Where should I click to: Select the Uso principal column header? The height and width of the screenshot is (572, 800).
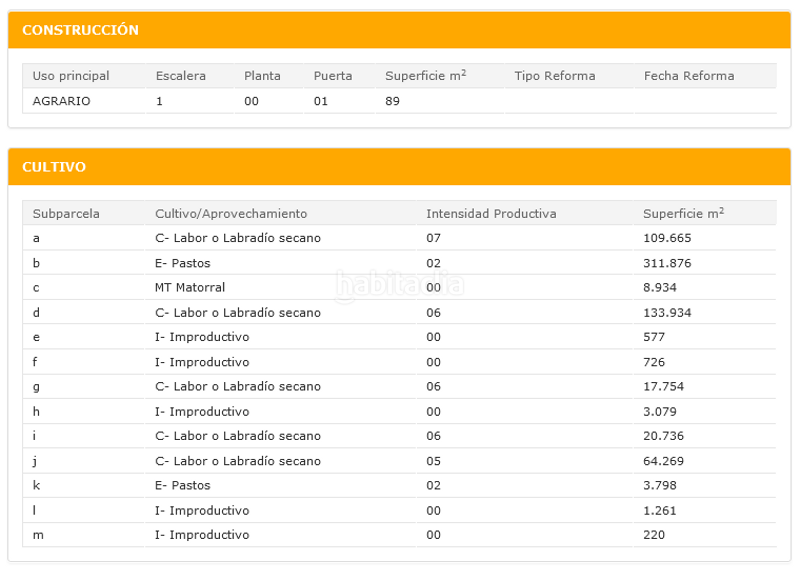[x=71, y=76]
